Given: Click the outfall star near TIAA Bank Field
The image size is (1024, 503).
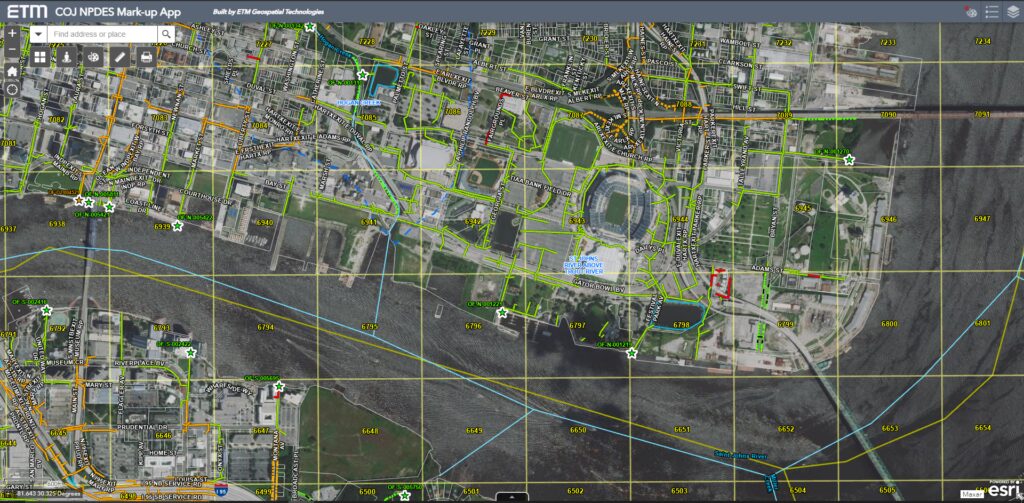Looking at the screenshot, I should pos(631,351).
